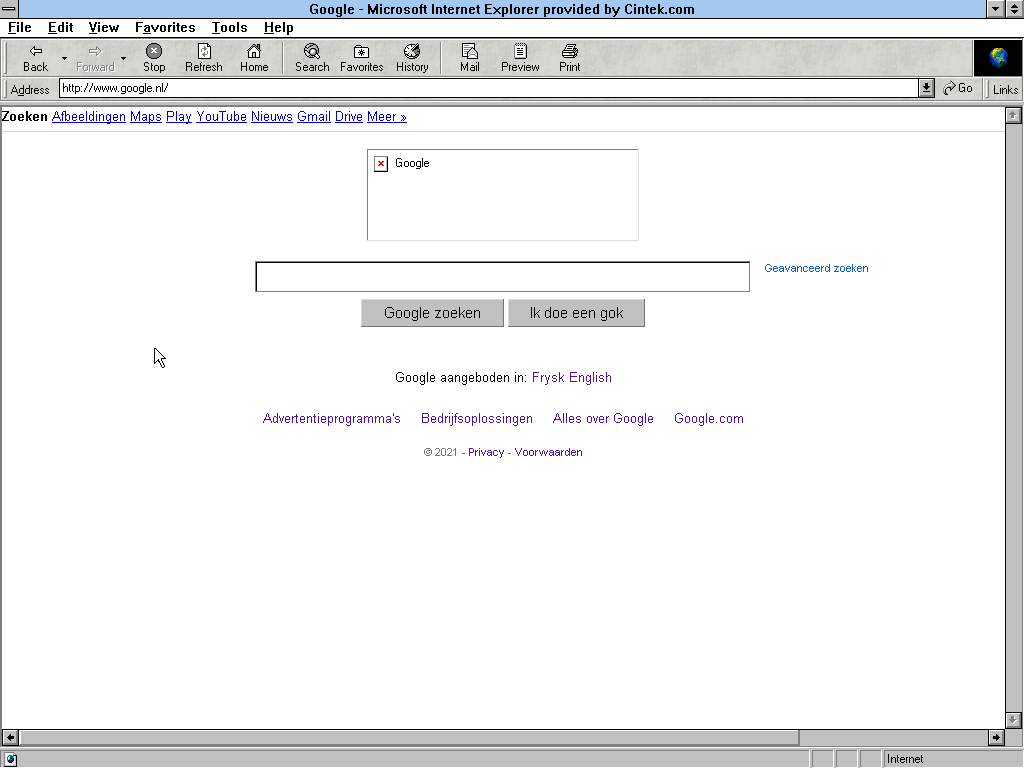Click the status bar page icon
The height and width of the screenshot is (768, 1024).
[x=10, y=759]
